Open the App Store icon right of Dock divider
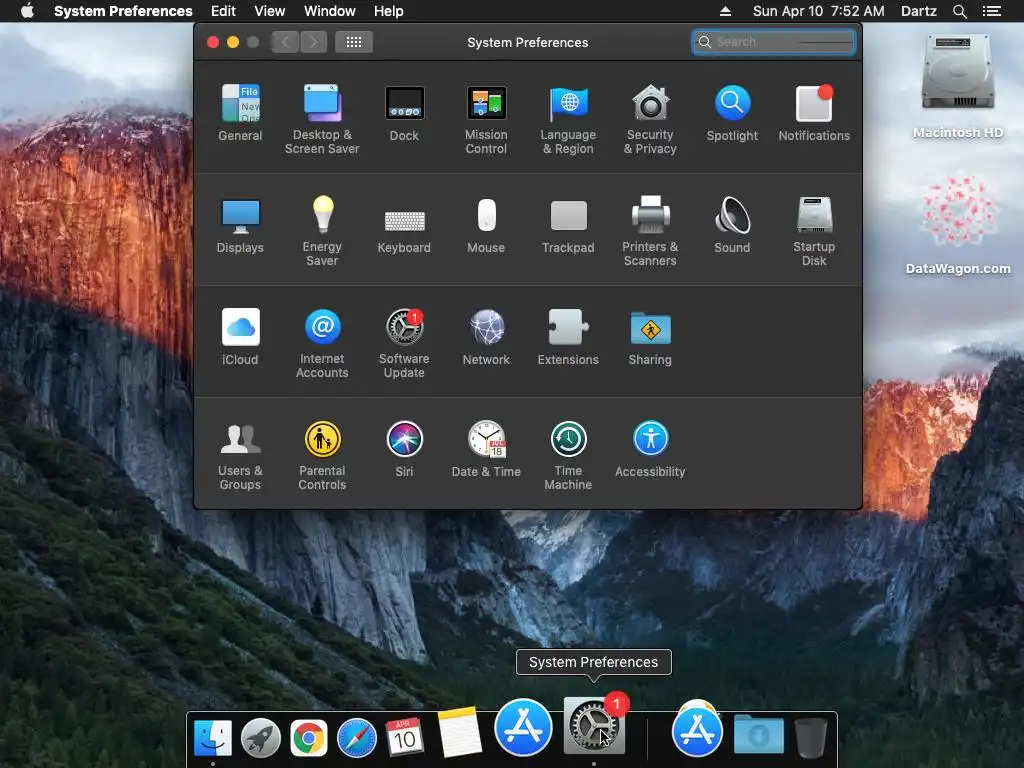Image resolution: width=1024 pixels, height=768 pixels. coord(697,729)
